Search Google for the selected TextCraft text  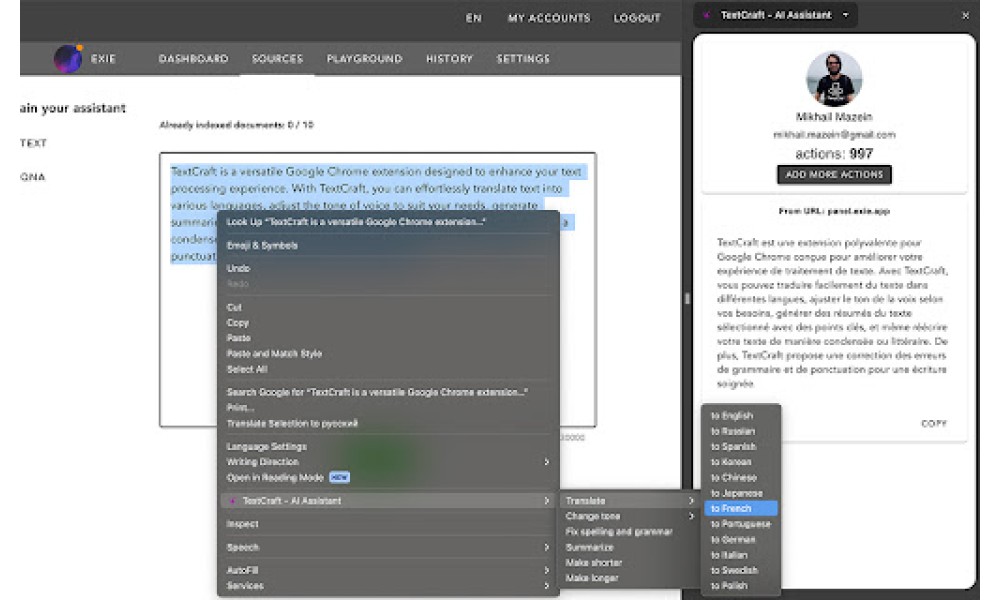click(388, 392)
